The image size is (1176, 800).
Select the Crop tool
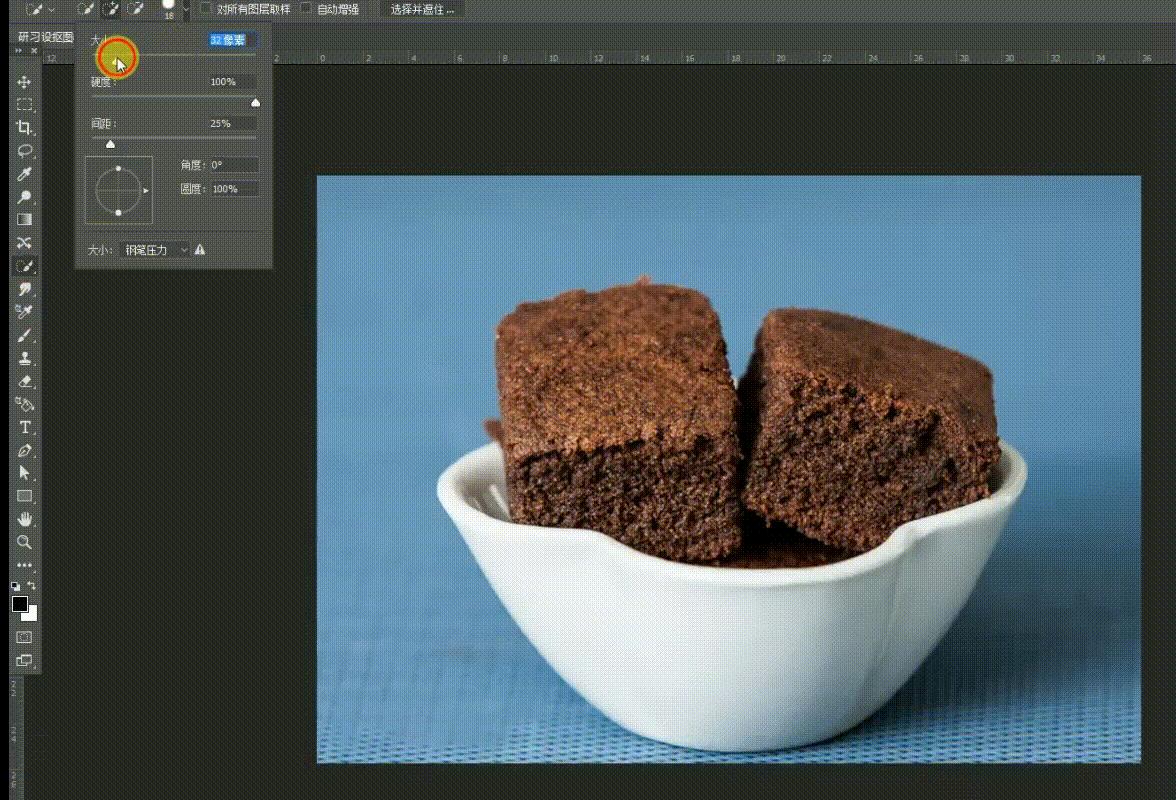[24, 128]
